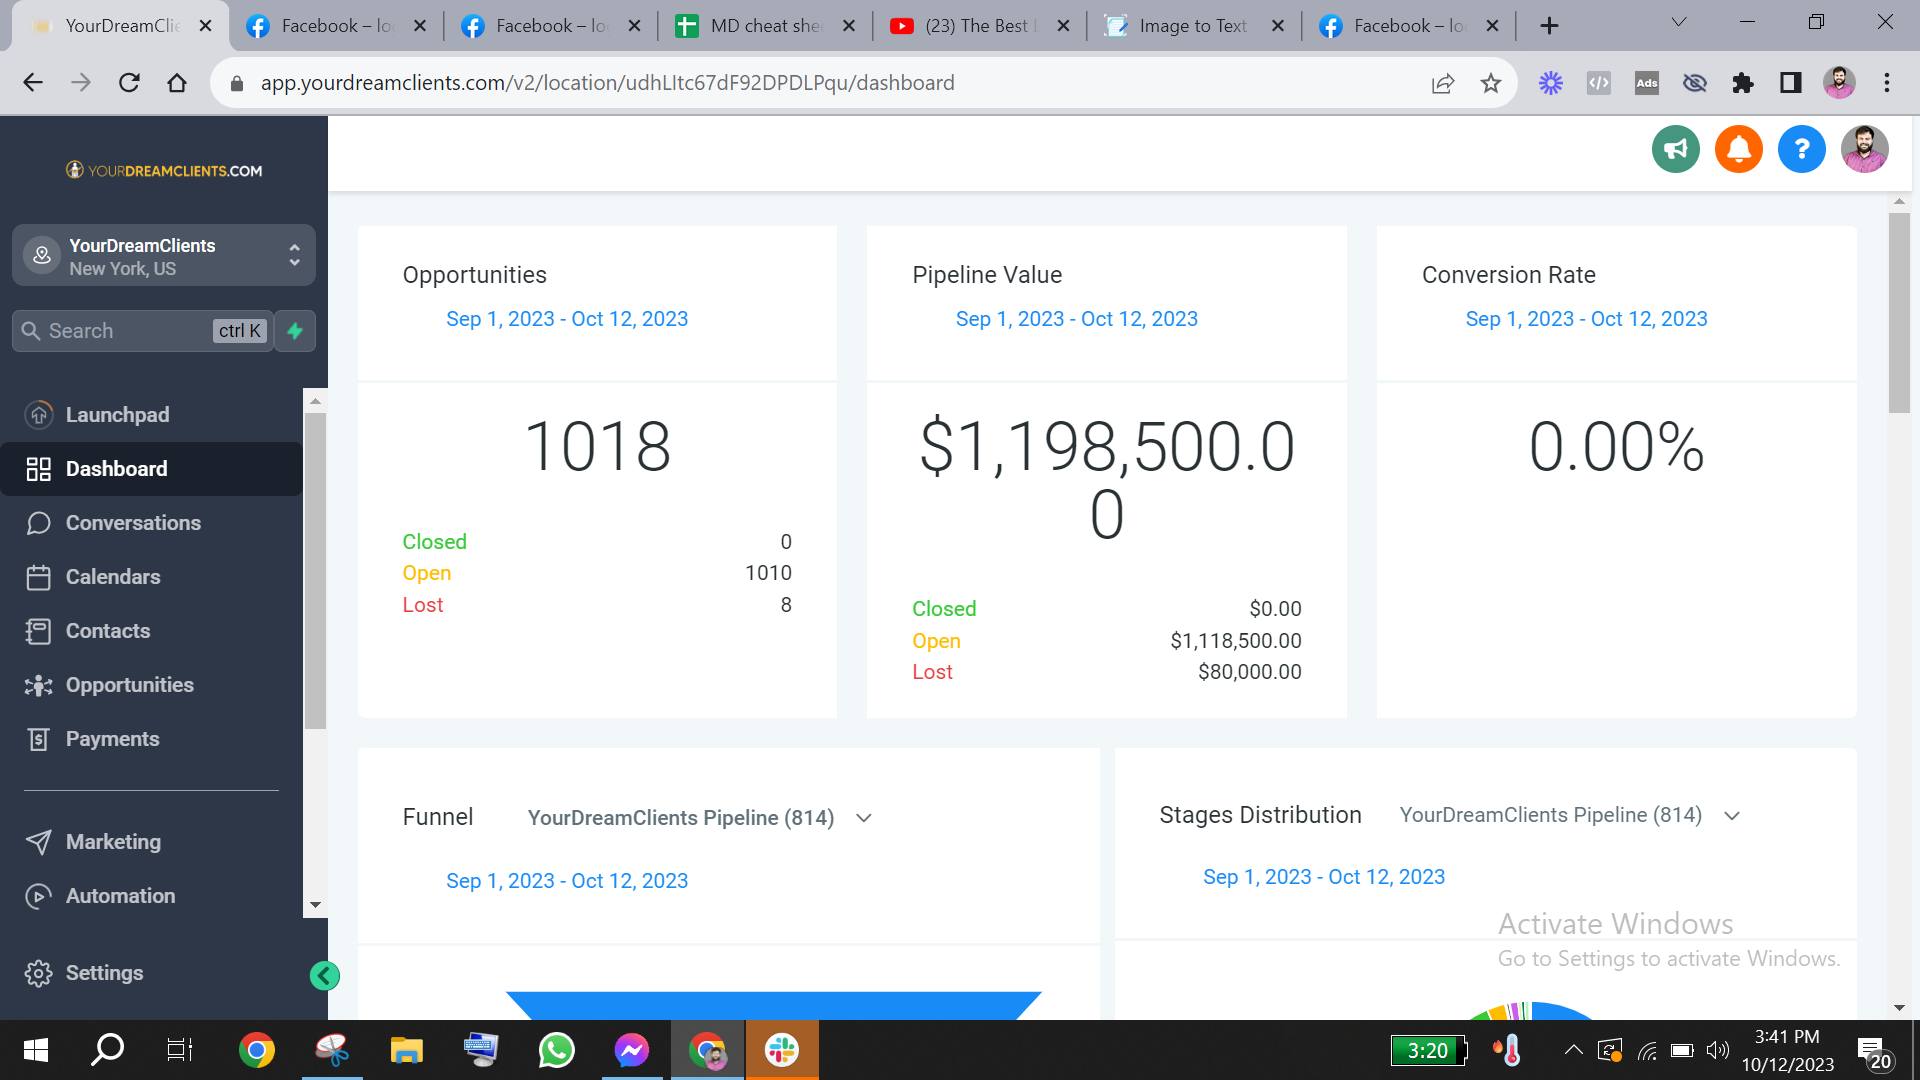Switch to MD cheat sheet tab
The image size is (1920, 1080).
pyautogui.click(x=765, y=26)
